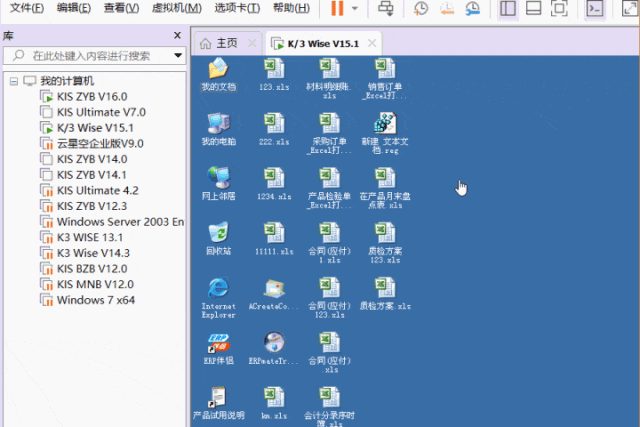Select the 回收站 recycle bin icon
The height and width of the screenshot is (427, 640).
[218, 239]
